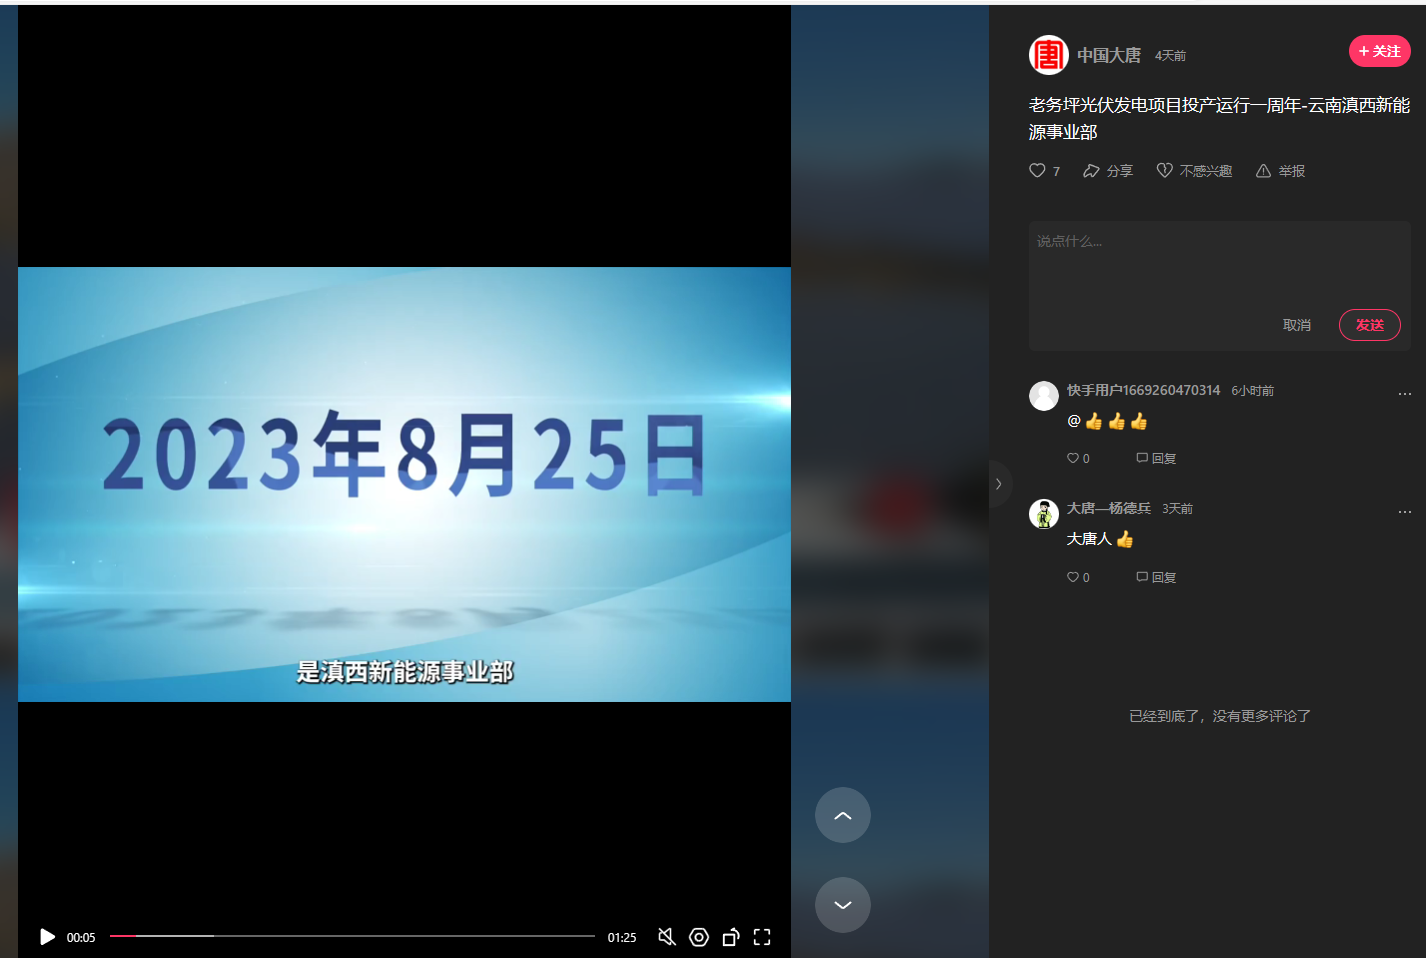This screenshot has width=1426, height=958.
Task: Go to next video with down arrow
Action: 842,905
